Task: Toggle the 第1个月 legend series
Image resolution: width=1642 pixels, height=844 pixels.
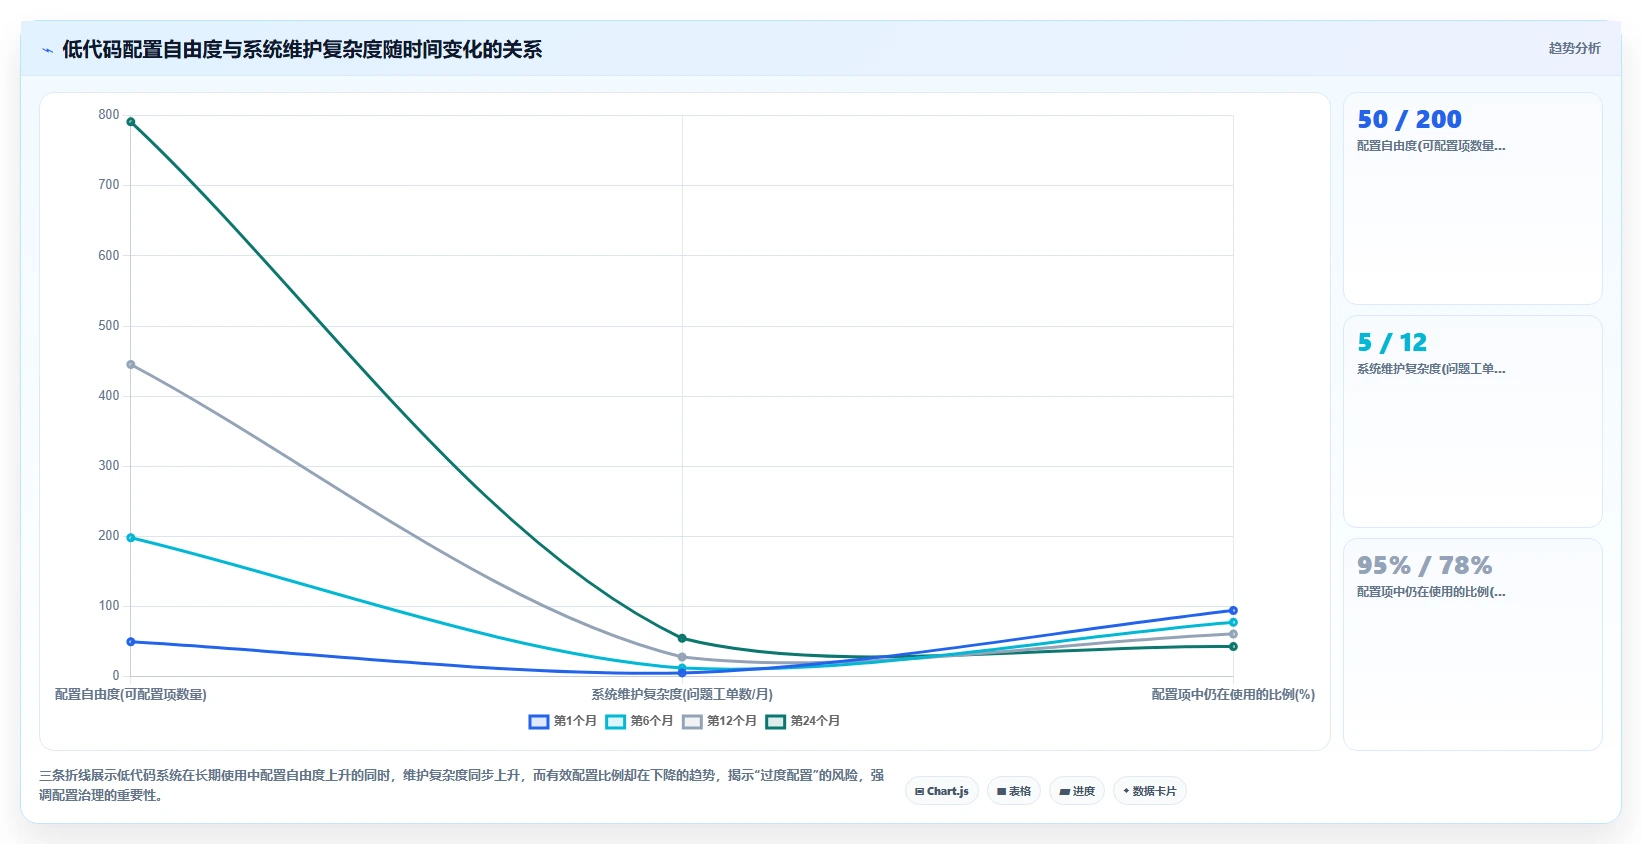Action: click(x=563, y=721)
